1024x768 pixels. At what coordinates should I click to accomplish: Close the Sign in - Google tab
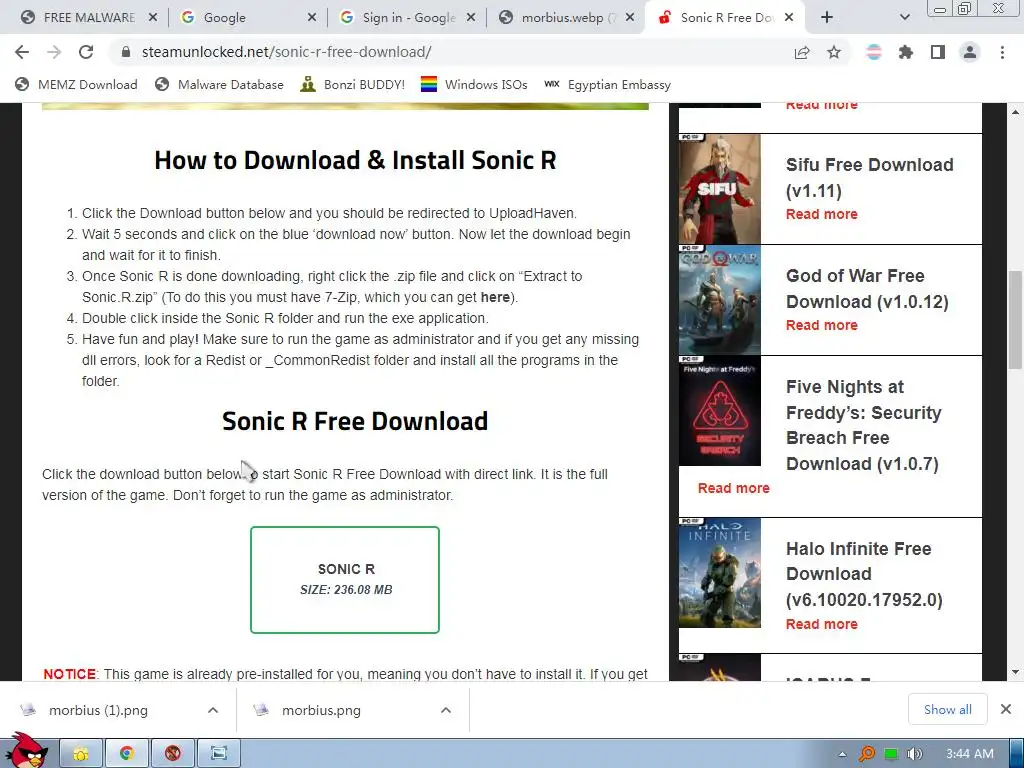click(471, 18)
